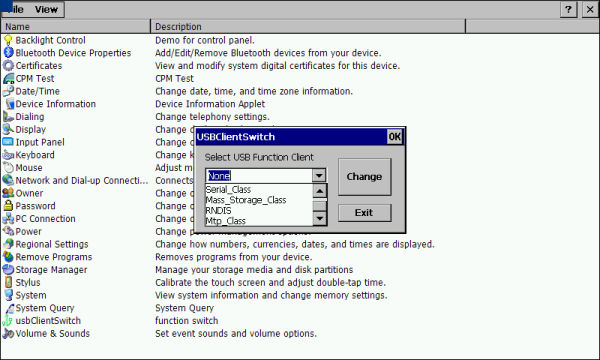Viewport: 600px width, 360px height.
Task: Select the Storage Manager name
Action: tap(51, 270)
